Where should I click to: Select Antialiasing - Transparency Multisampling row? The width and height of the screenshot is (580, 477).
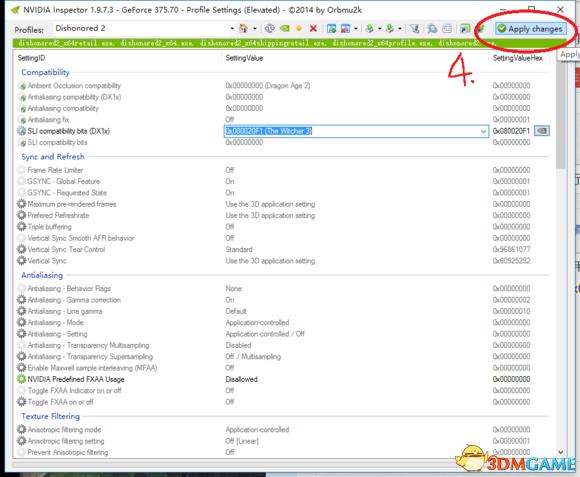[x=283, y=345]
